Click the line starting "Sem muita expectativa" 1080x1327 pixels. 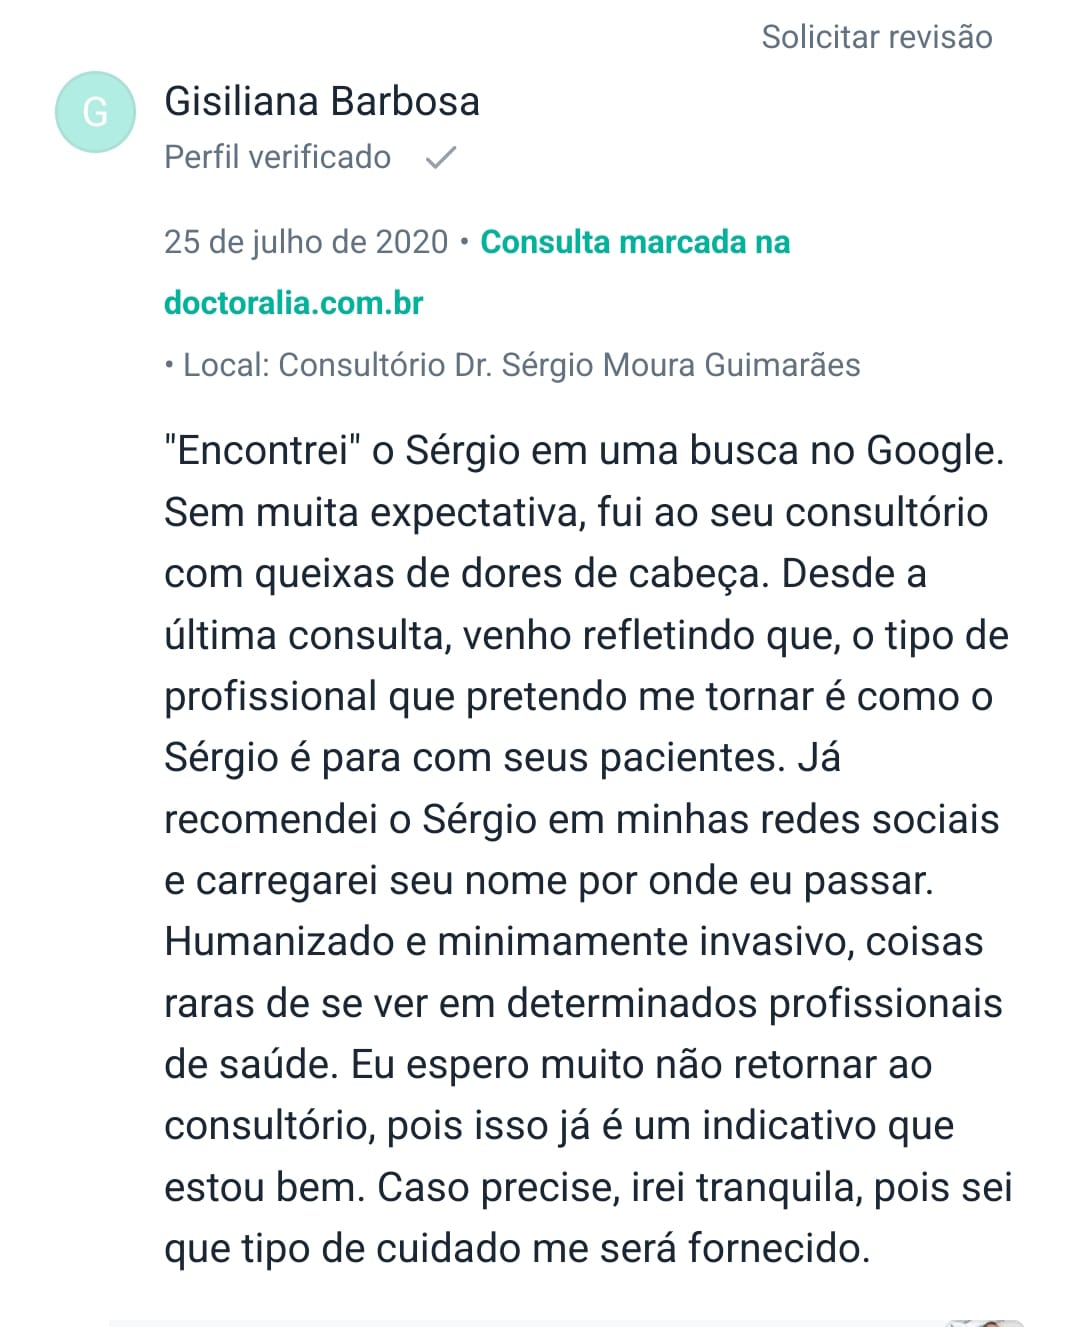(x=575, y=512)
